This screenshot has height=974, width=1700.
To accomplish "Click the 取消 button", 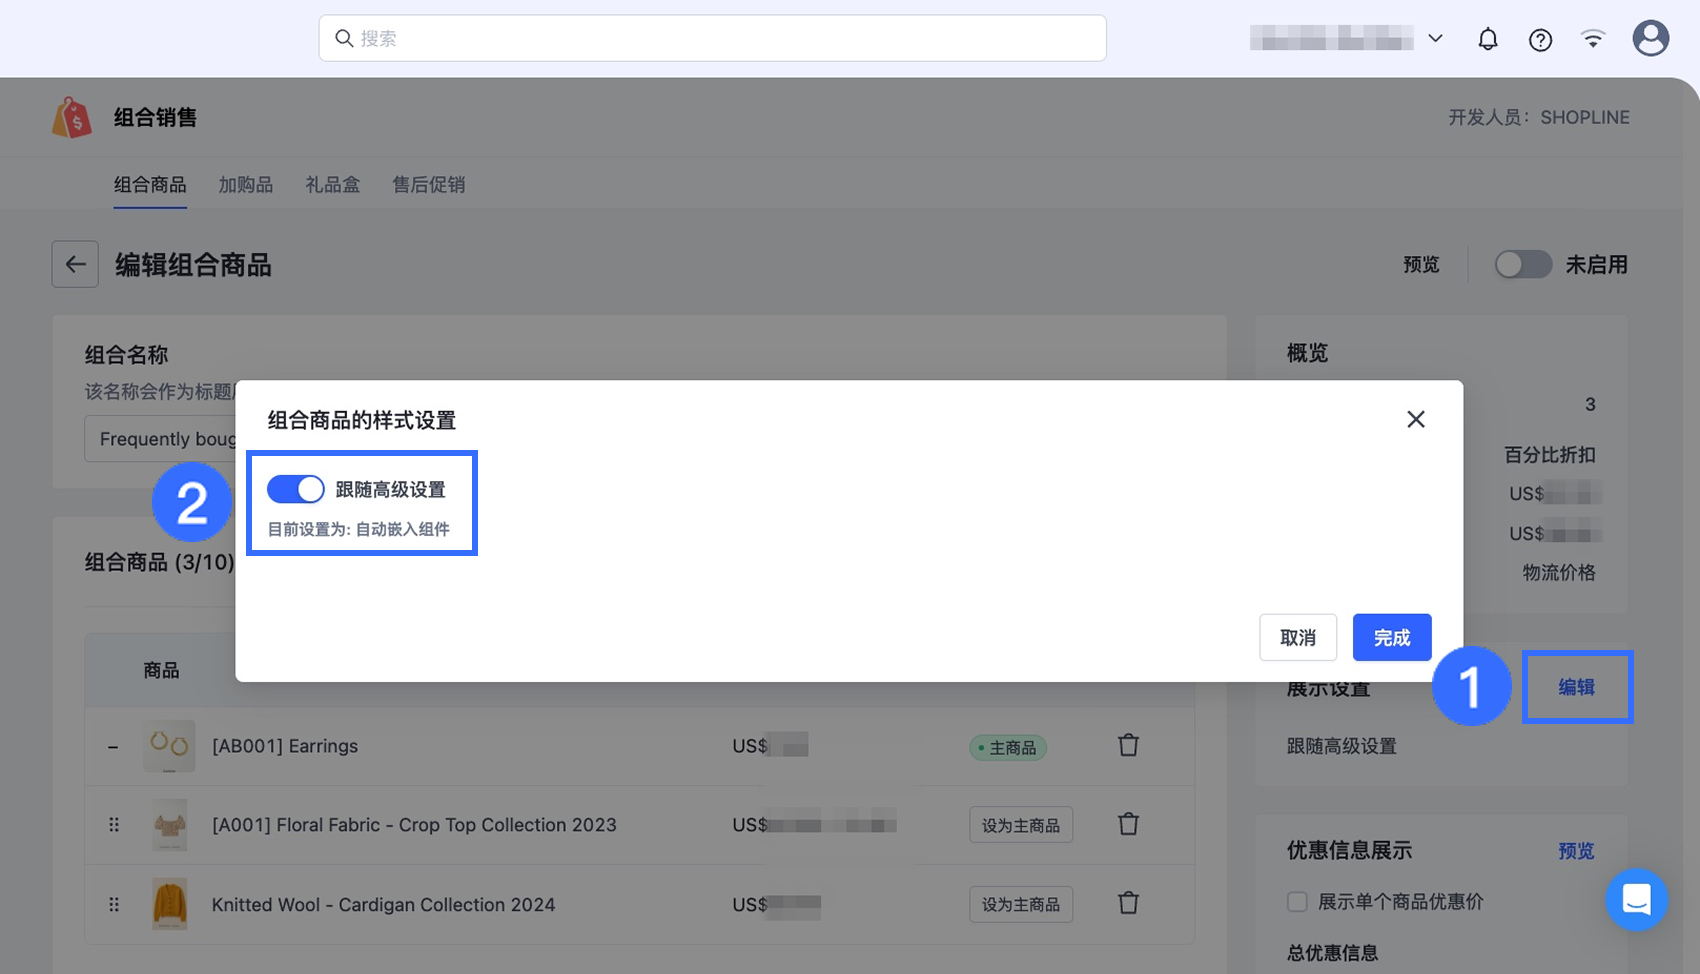I will [1298, 637].
